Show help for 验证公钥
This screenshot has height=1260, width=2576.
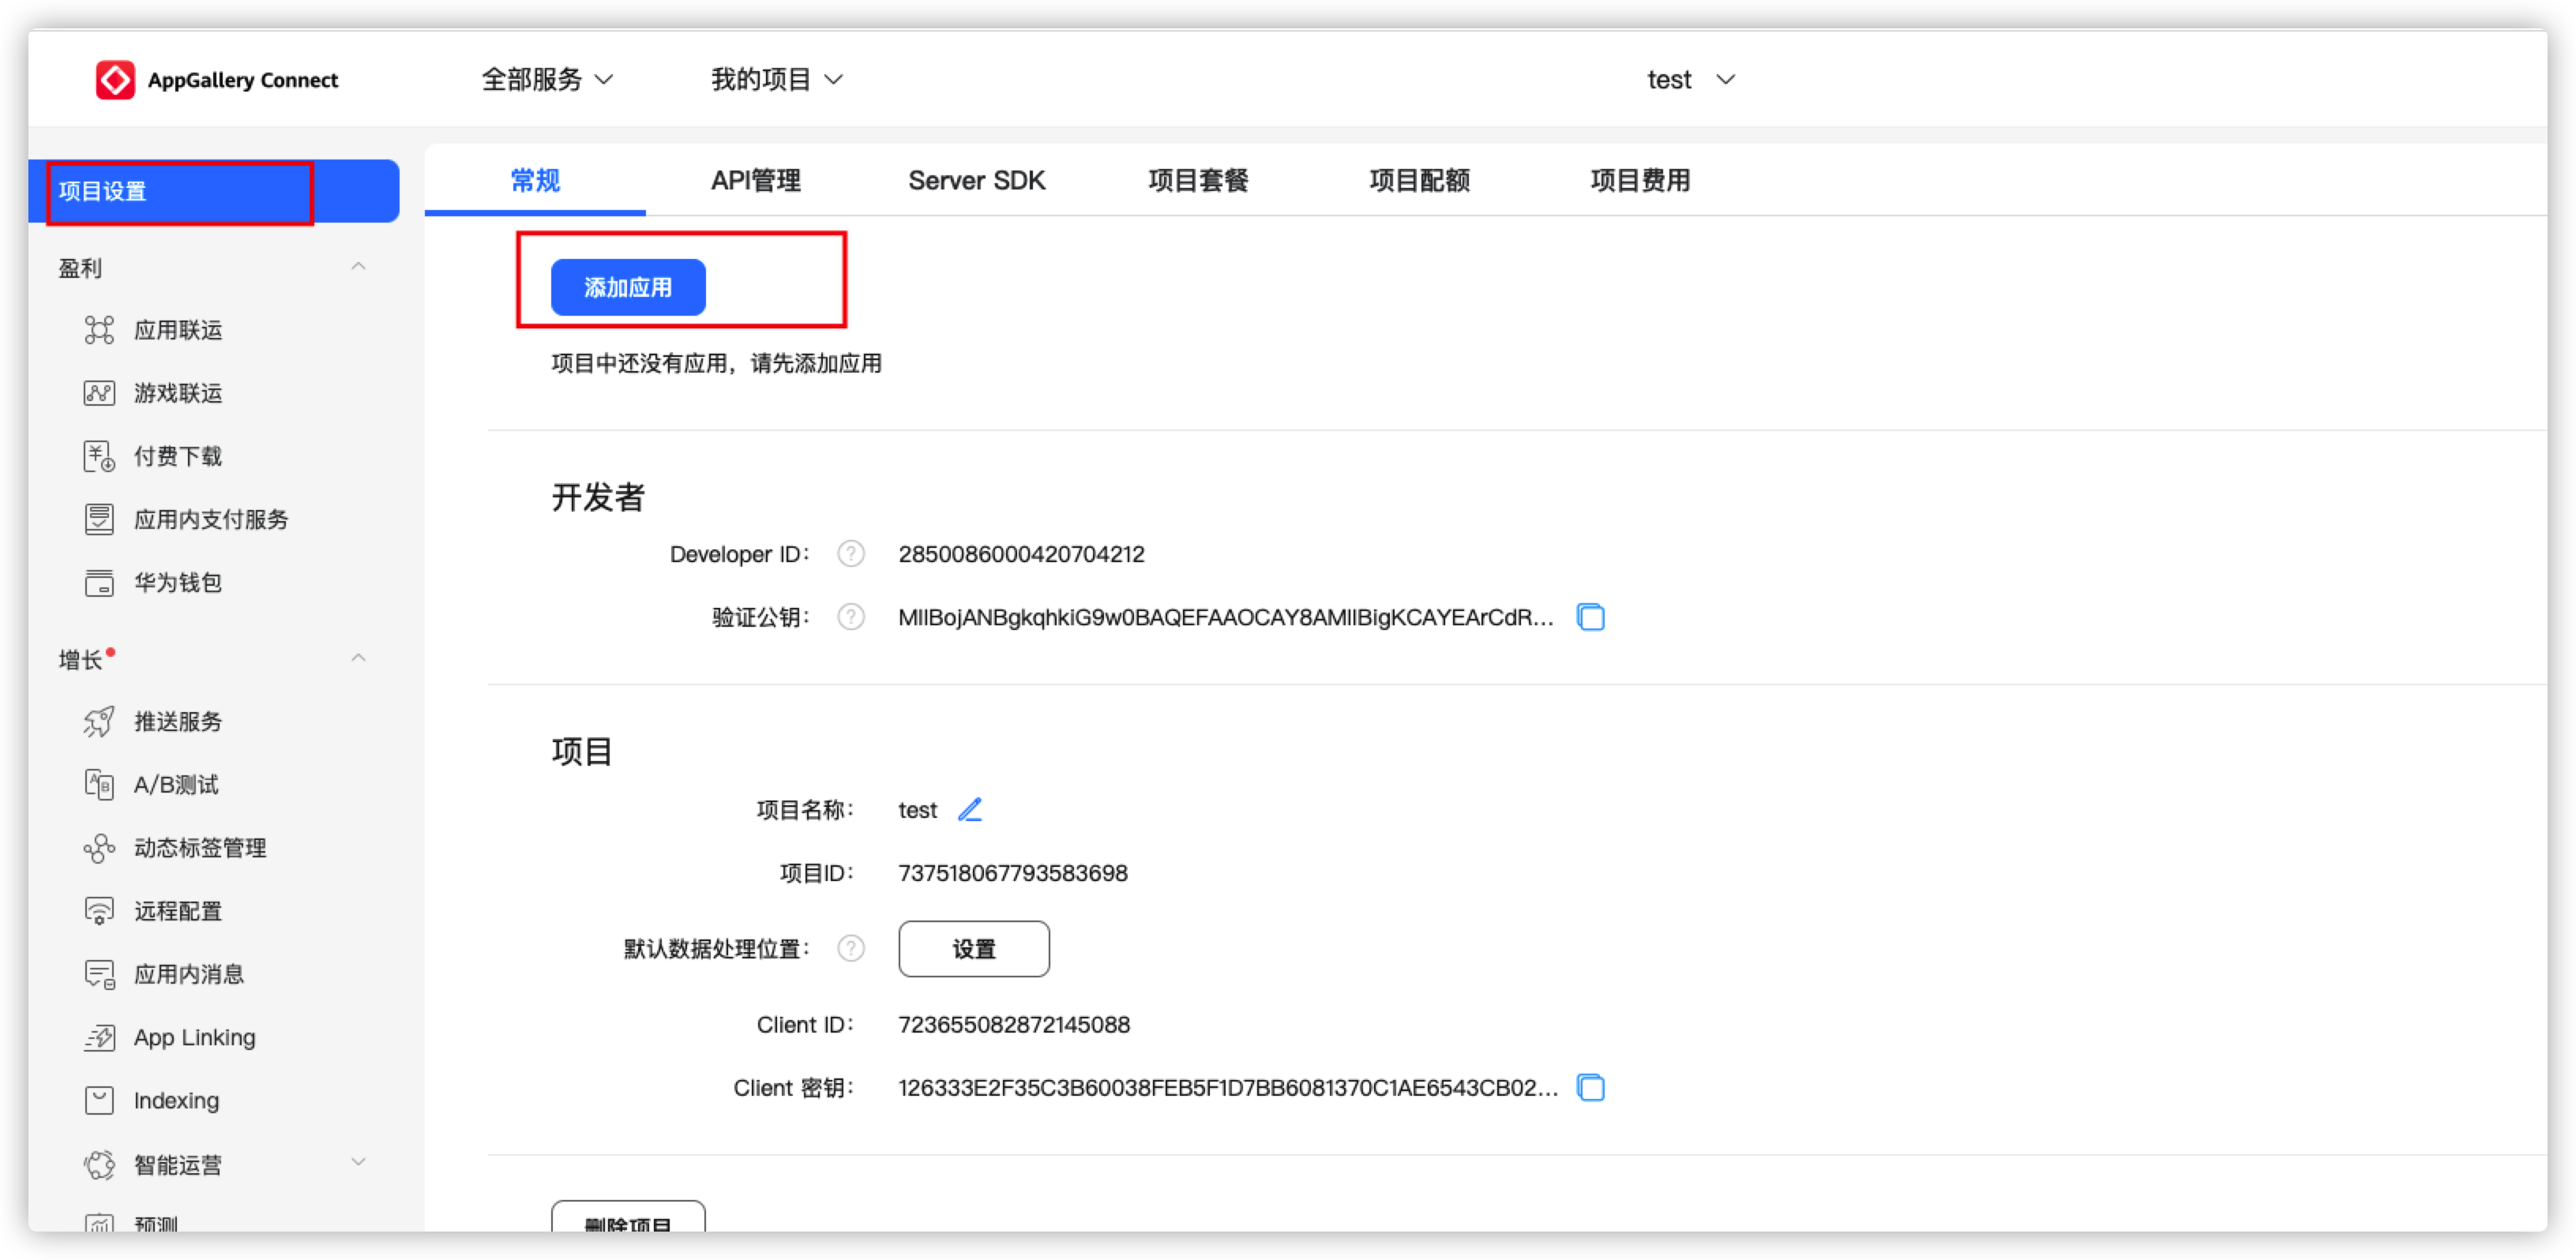(x=851, y=617)
